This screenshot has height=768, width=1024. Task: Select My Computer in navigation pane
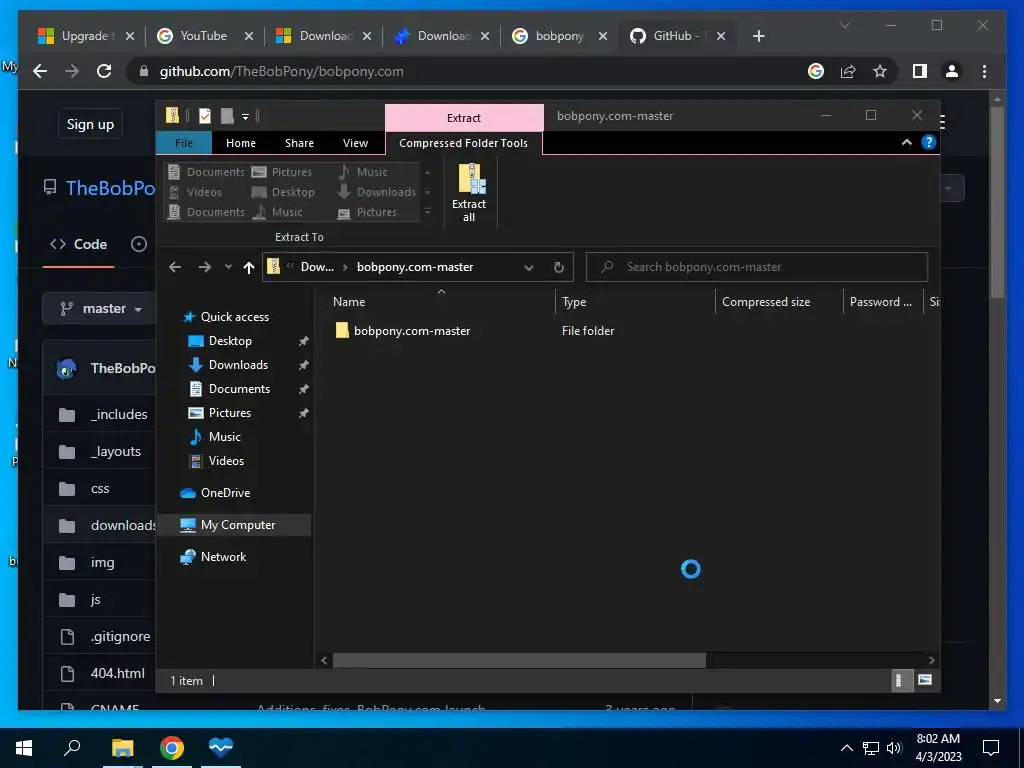click(238, 525)
